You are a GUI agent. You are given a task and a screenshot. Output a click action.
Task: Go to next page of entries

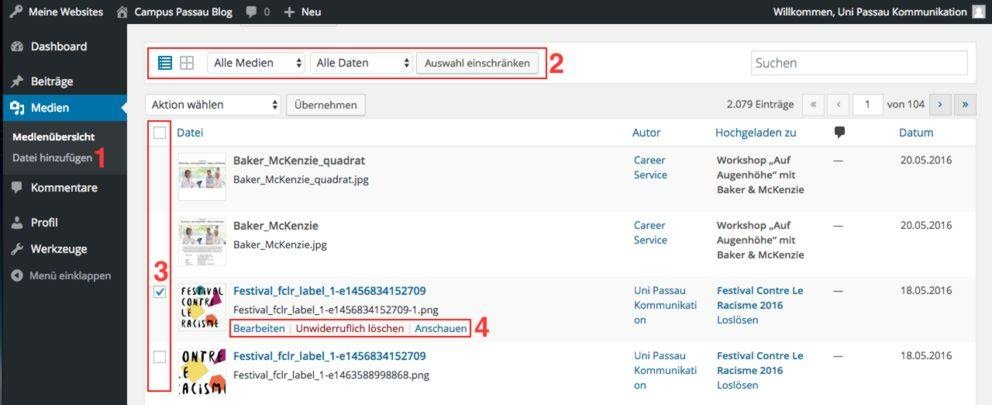(x=940, y=105)
